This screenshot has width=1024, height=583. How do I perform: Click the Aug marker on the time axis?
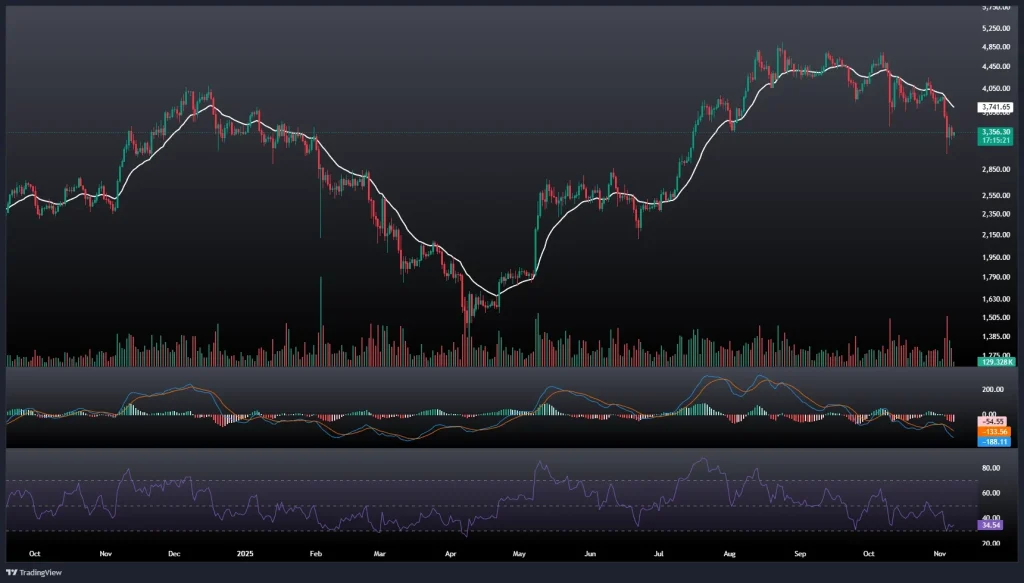(x=728, y=552)
